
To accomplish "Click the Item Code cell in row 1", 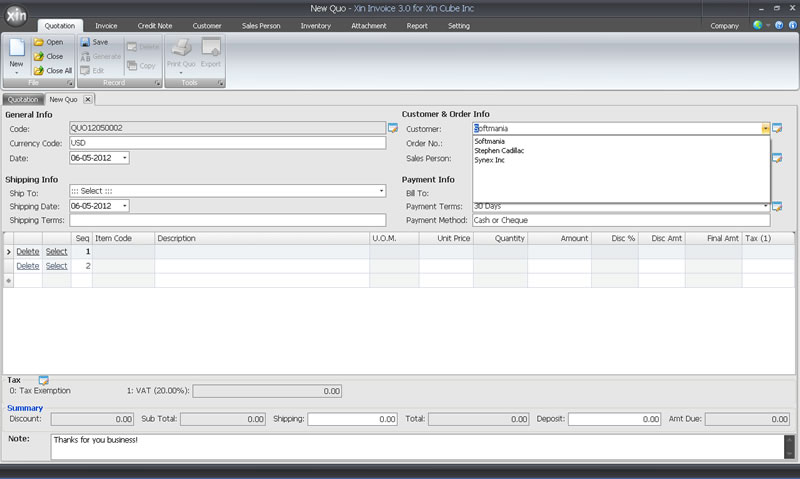I will point(123,251).
